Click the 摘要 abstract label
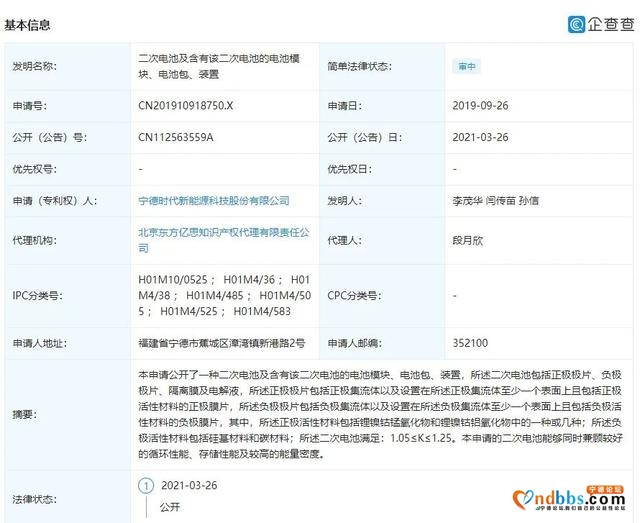 (25, 415)
